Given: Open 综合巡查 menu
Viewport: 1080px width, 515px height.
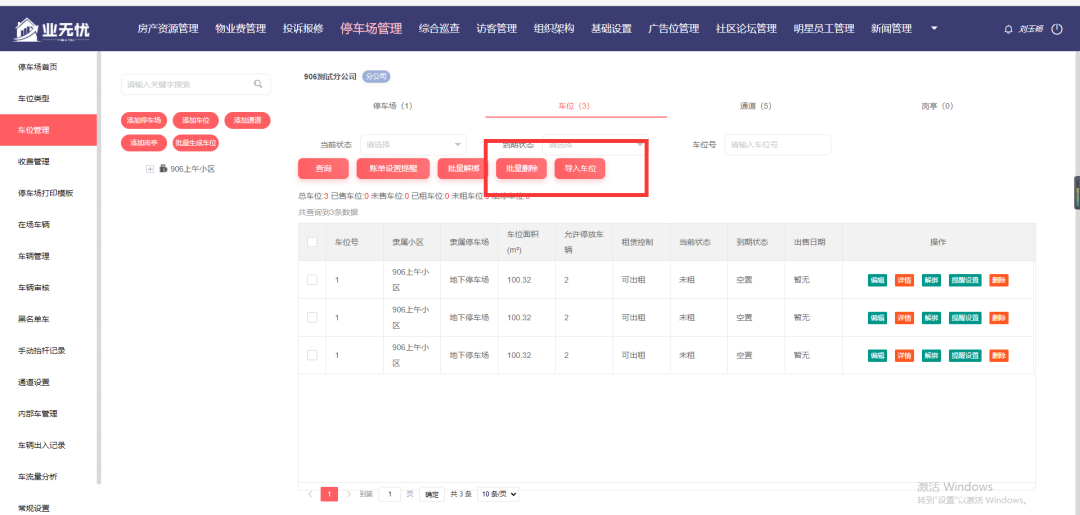Looking at the screenshot, I should click(439, 29).
